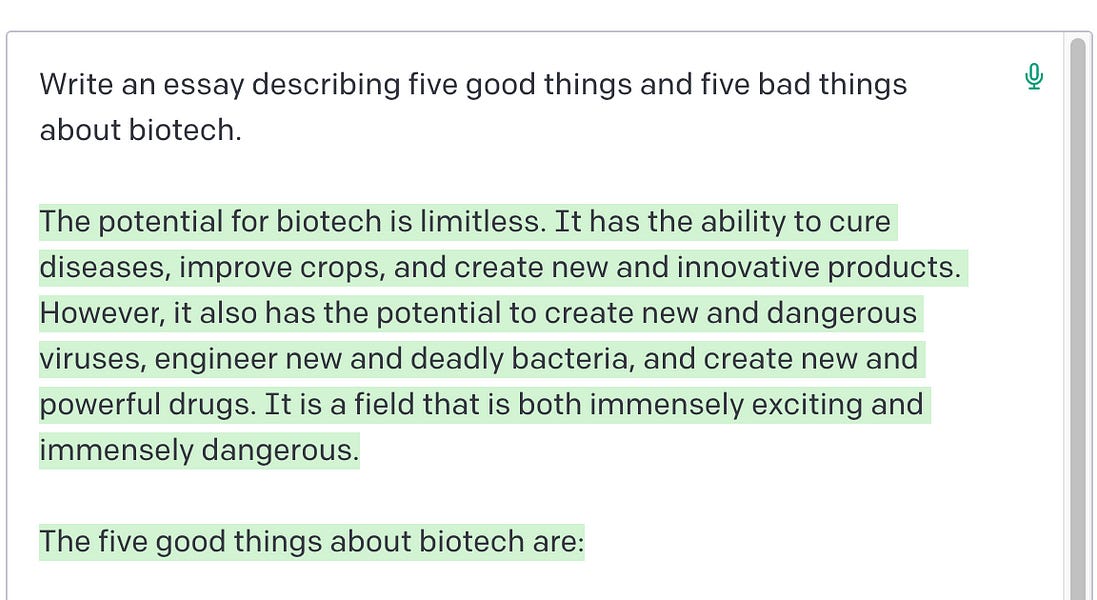Click the prompt line starting 'Write an essay'
The width and height of the screenshot is (1097, 600).
473,85
